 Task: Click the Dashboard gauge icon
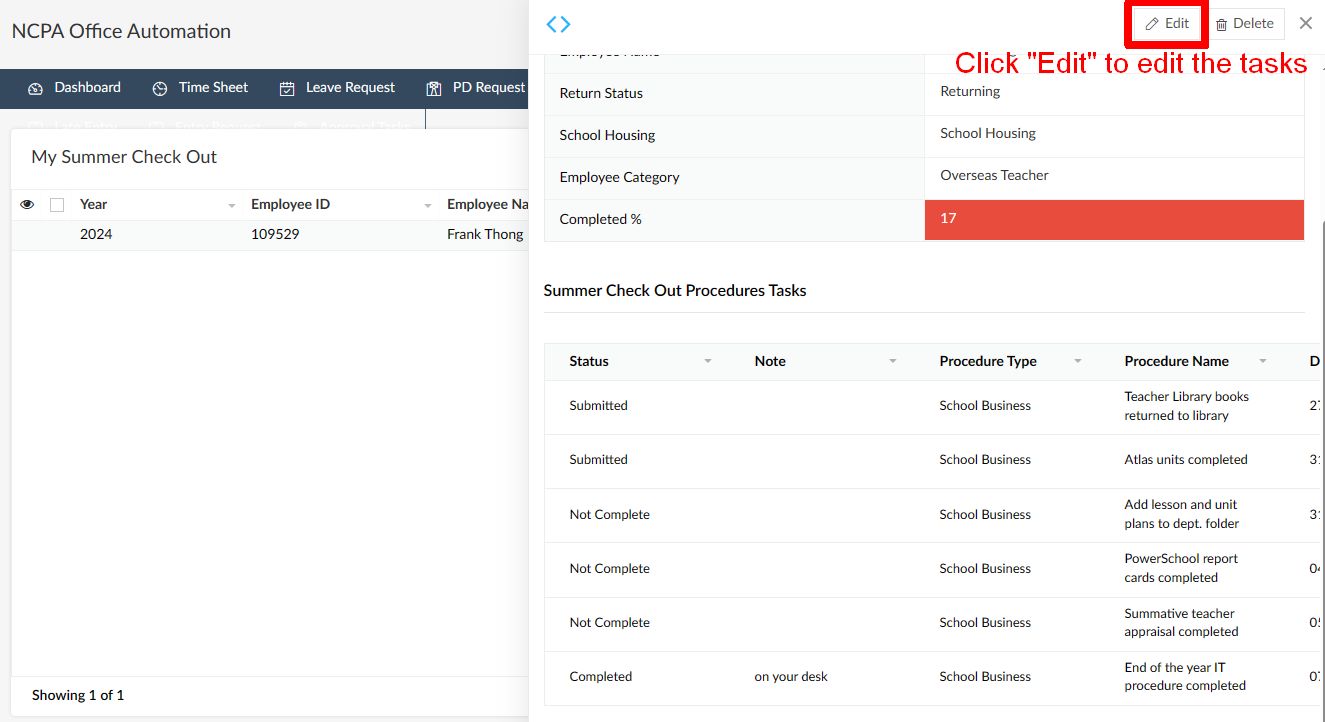point(36,88)
